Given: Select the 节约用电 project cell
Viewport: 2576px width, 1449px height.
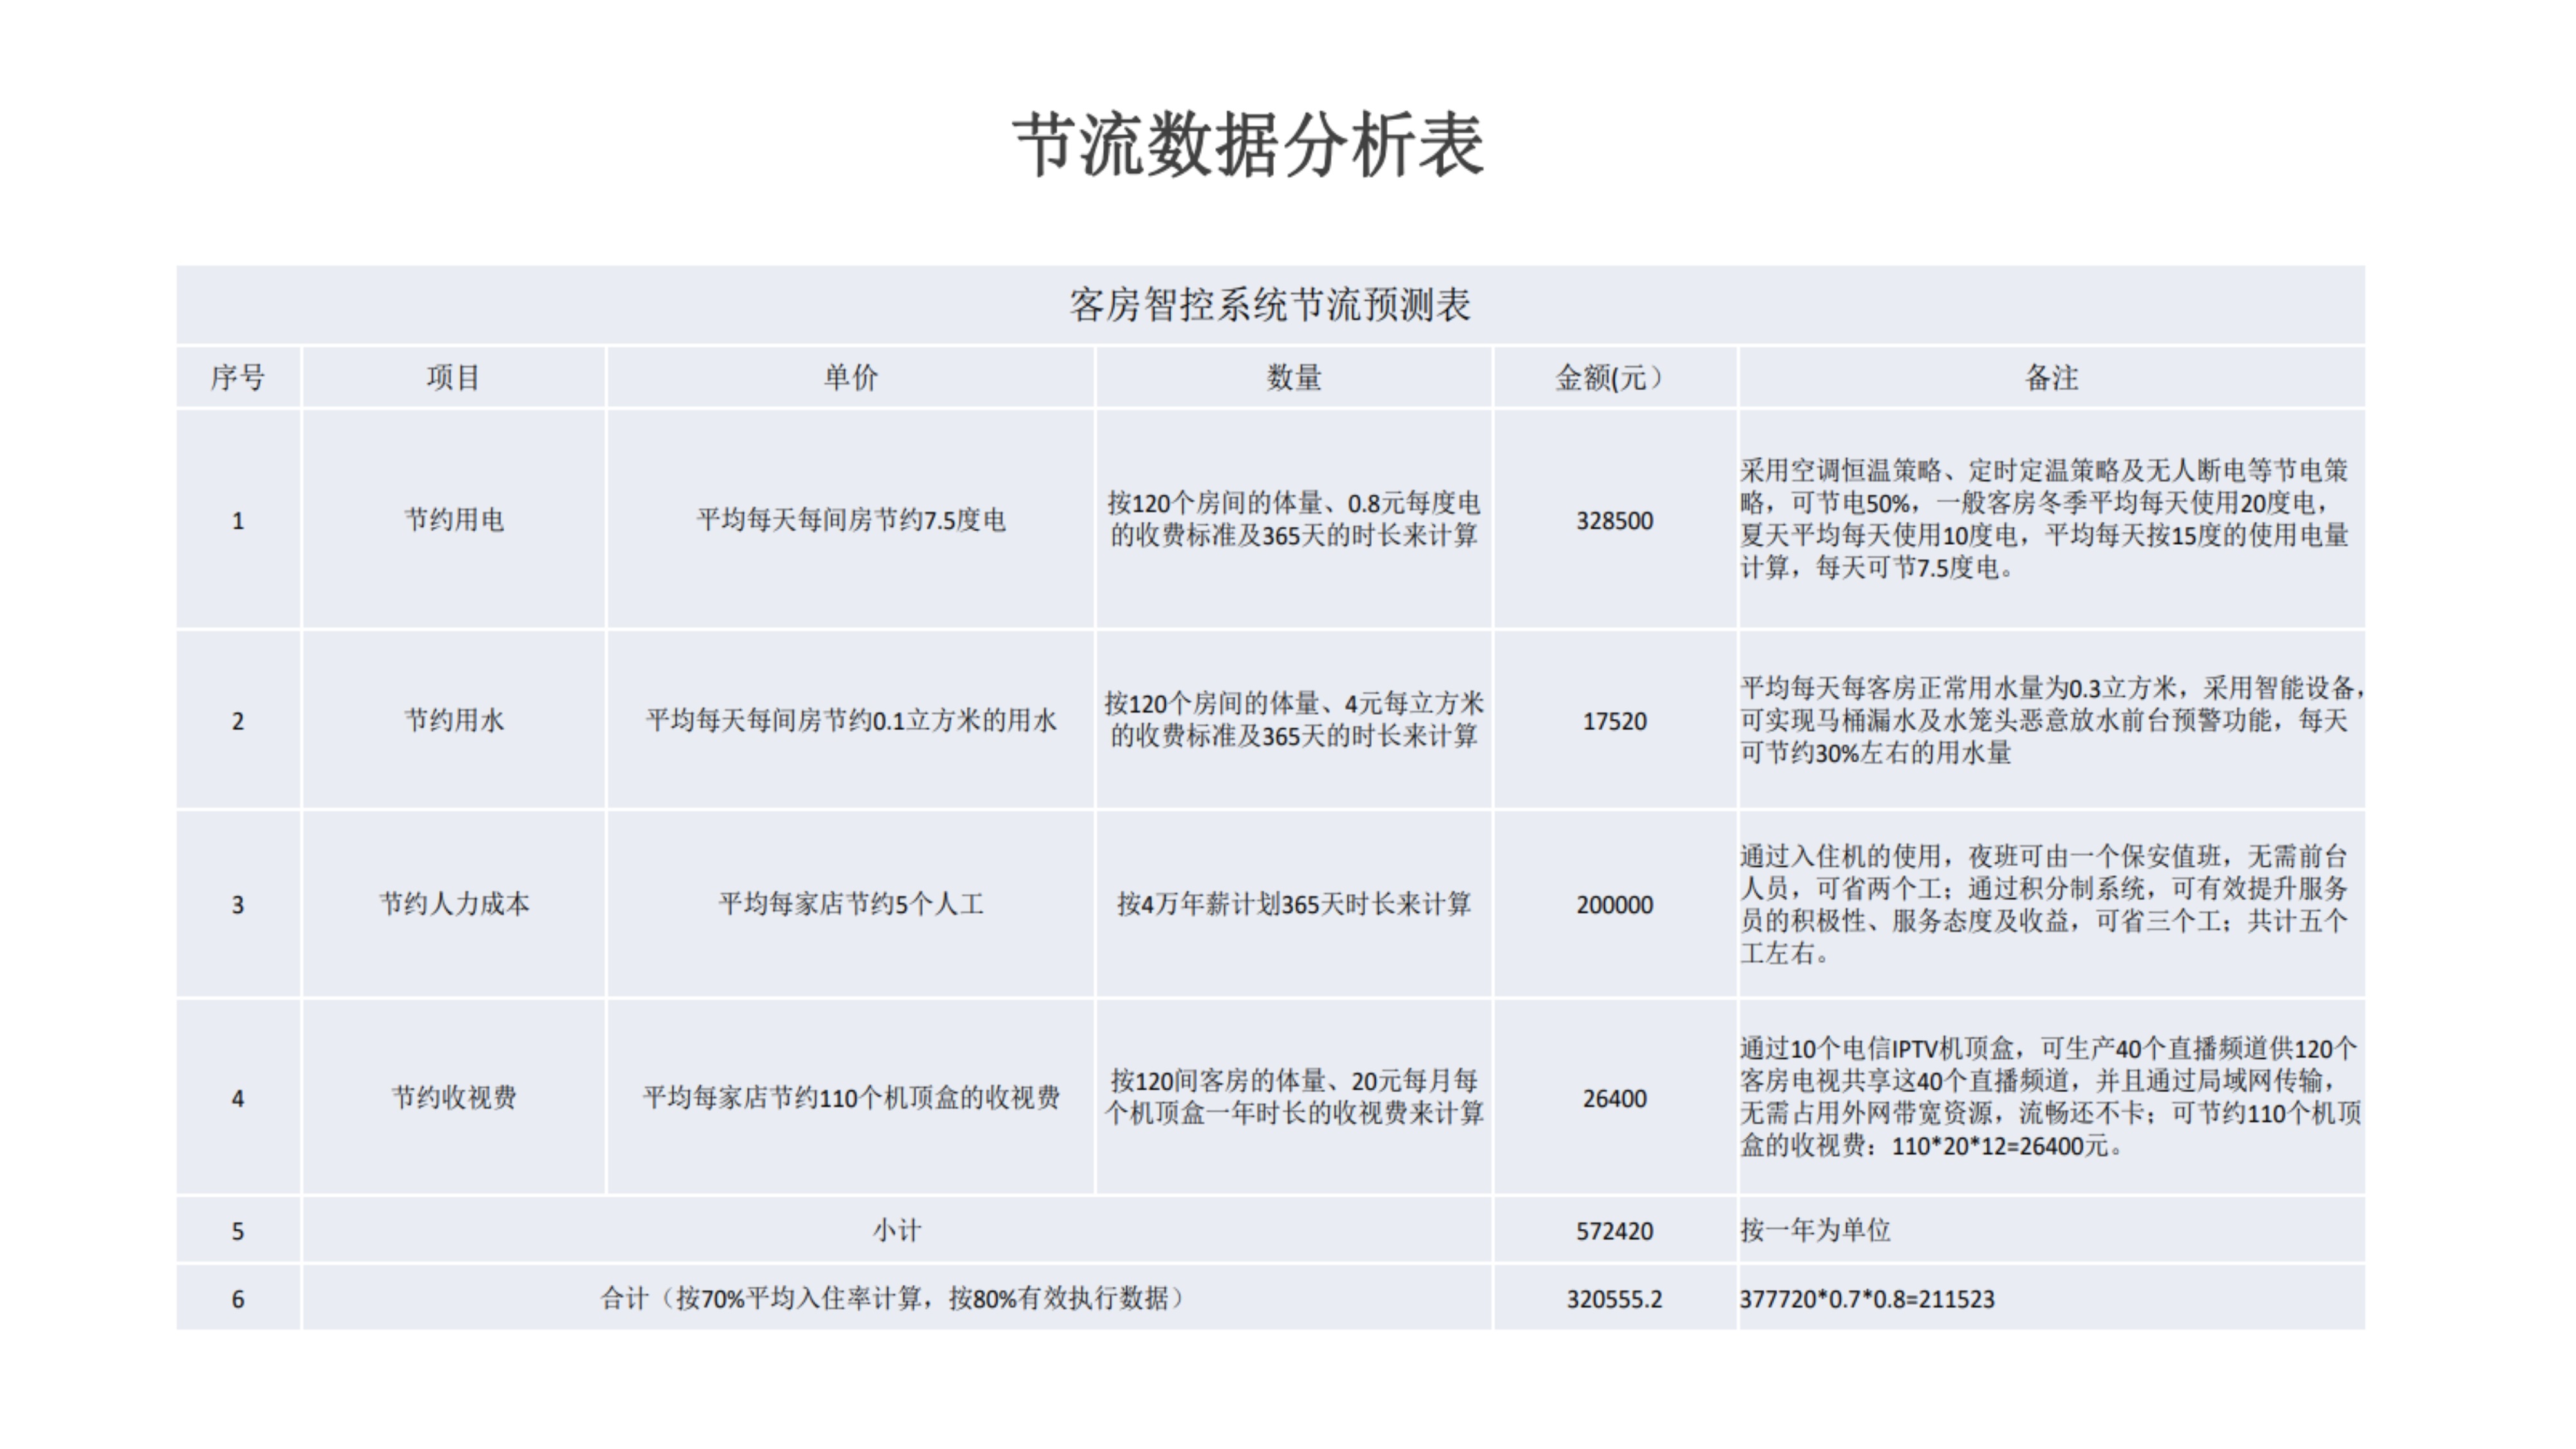Looking at the screenshot, I should [453, 520].
